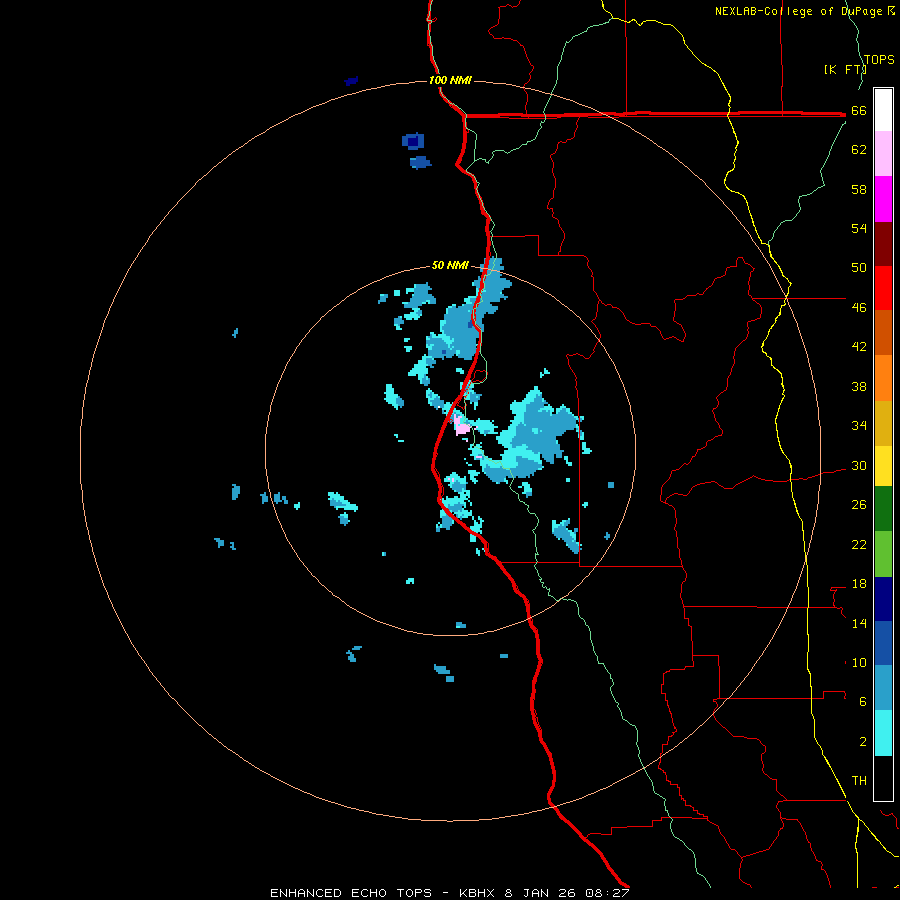Click the yellow 34 kft legend swatch

[883, 466]
